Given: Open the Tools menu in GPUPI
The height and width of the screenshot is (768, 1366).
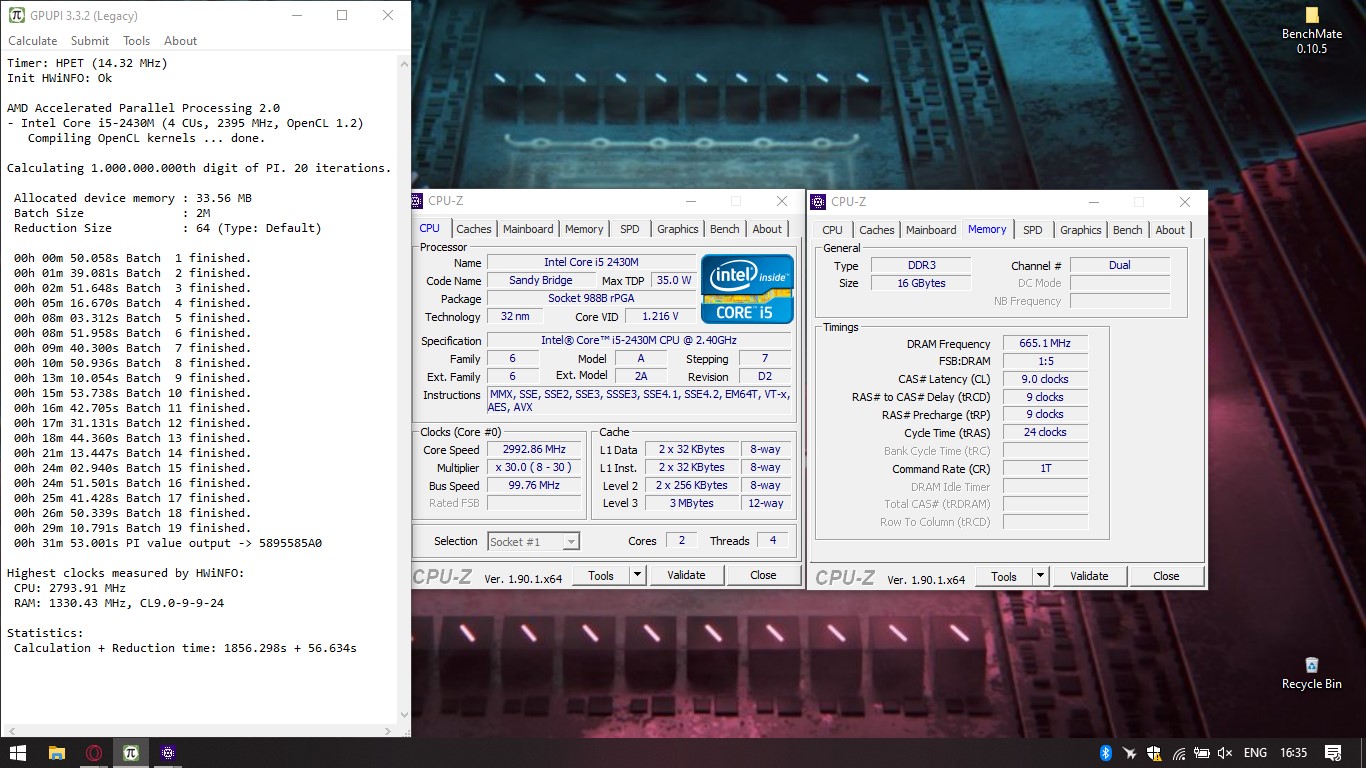Looking at the screenshot, I should pyautogui.click(x=137, y=41).
